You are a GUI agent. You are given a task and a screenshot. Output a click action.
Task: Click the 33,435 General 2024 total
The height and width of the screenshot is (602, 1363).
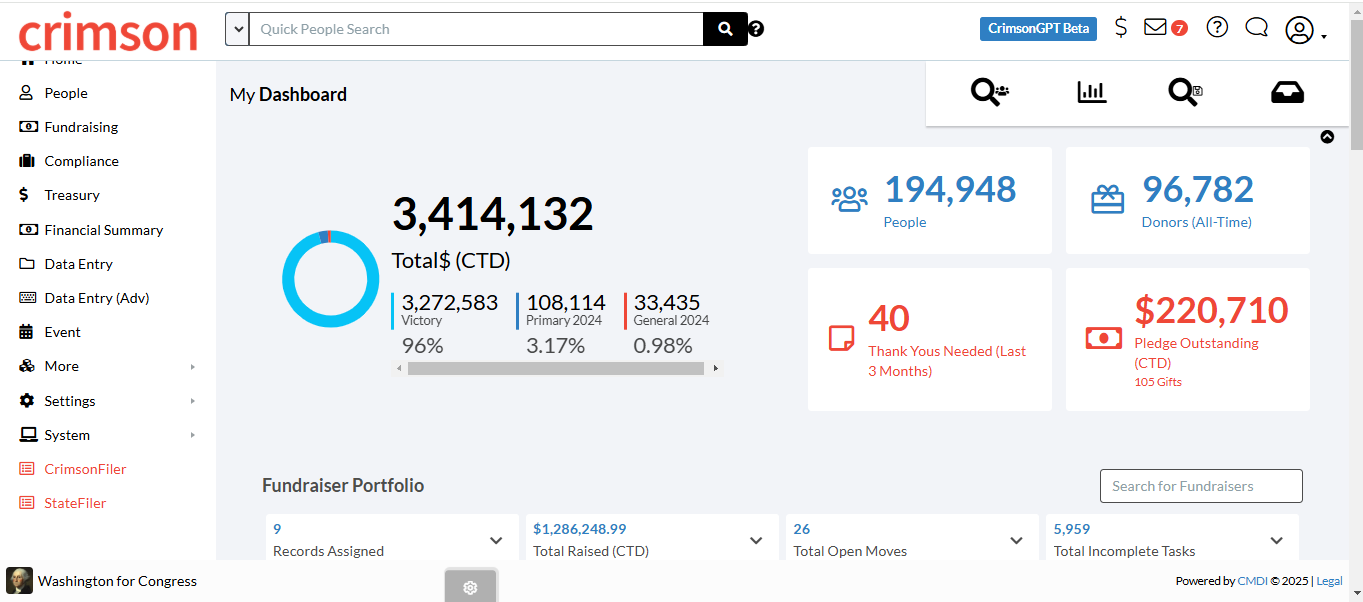tap(667, 303)
